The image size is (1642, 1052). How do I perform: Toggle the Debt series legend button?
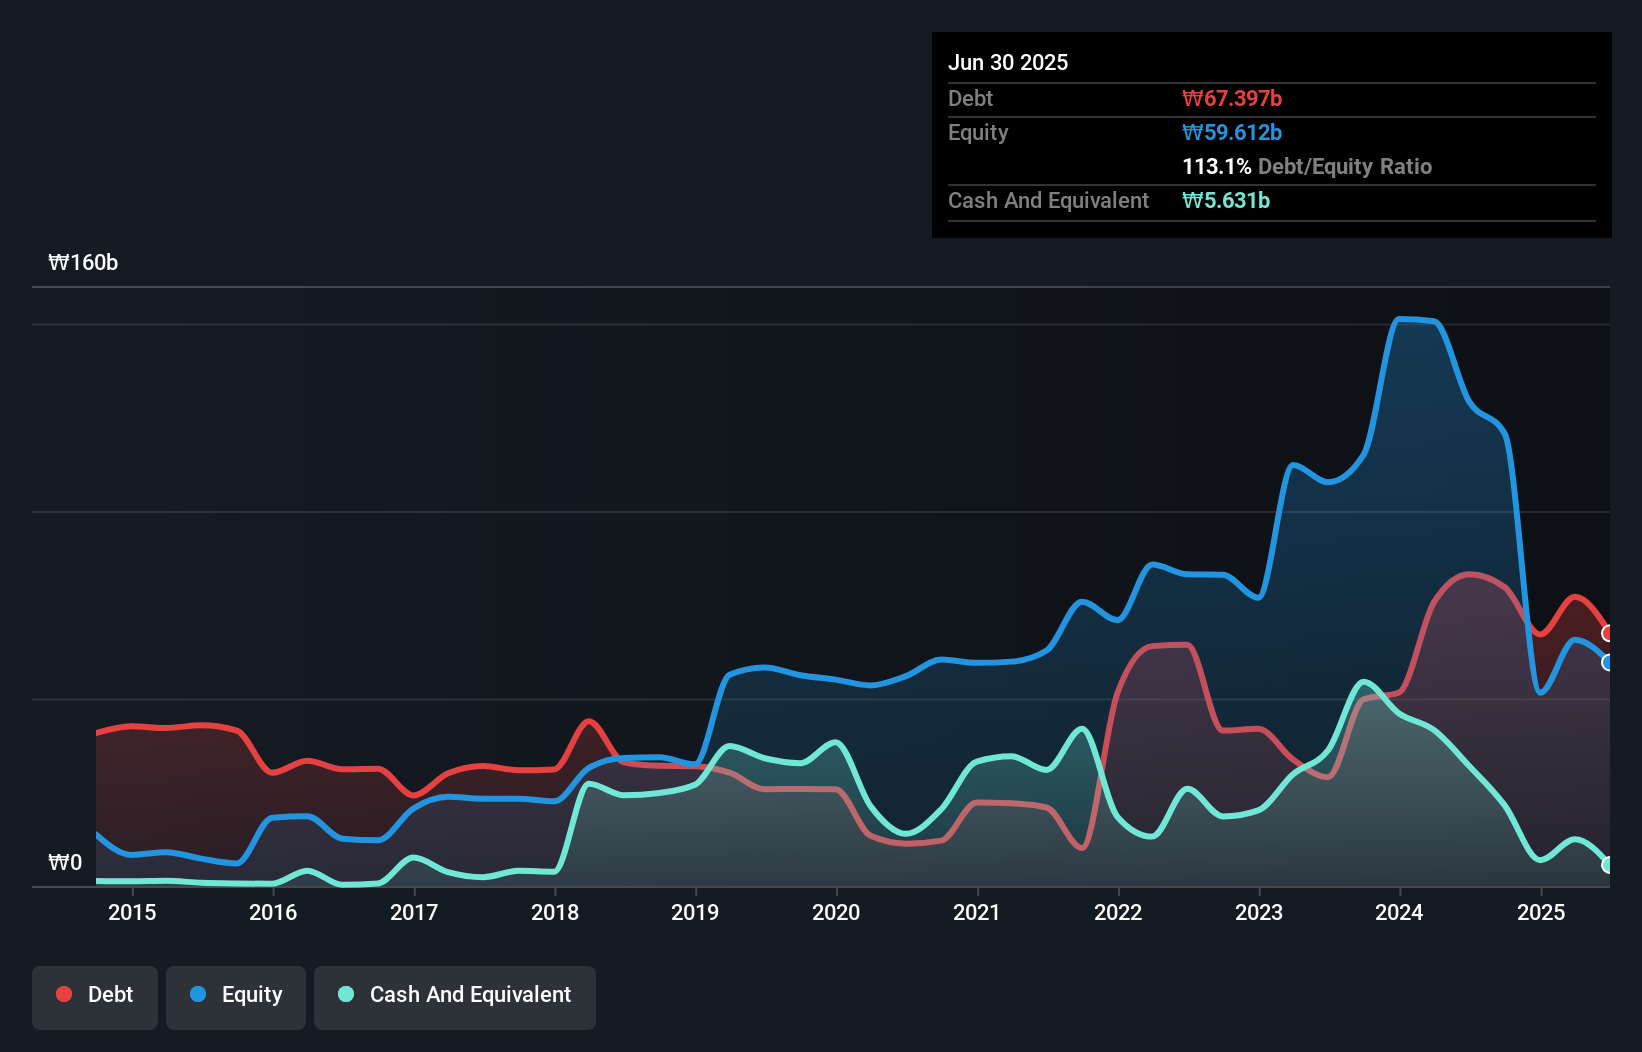[95, 996]
